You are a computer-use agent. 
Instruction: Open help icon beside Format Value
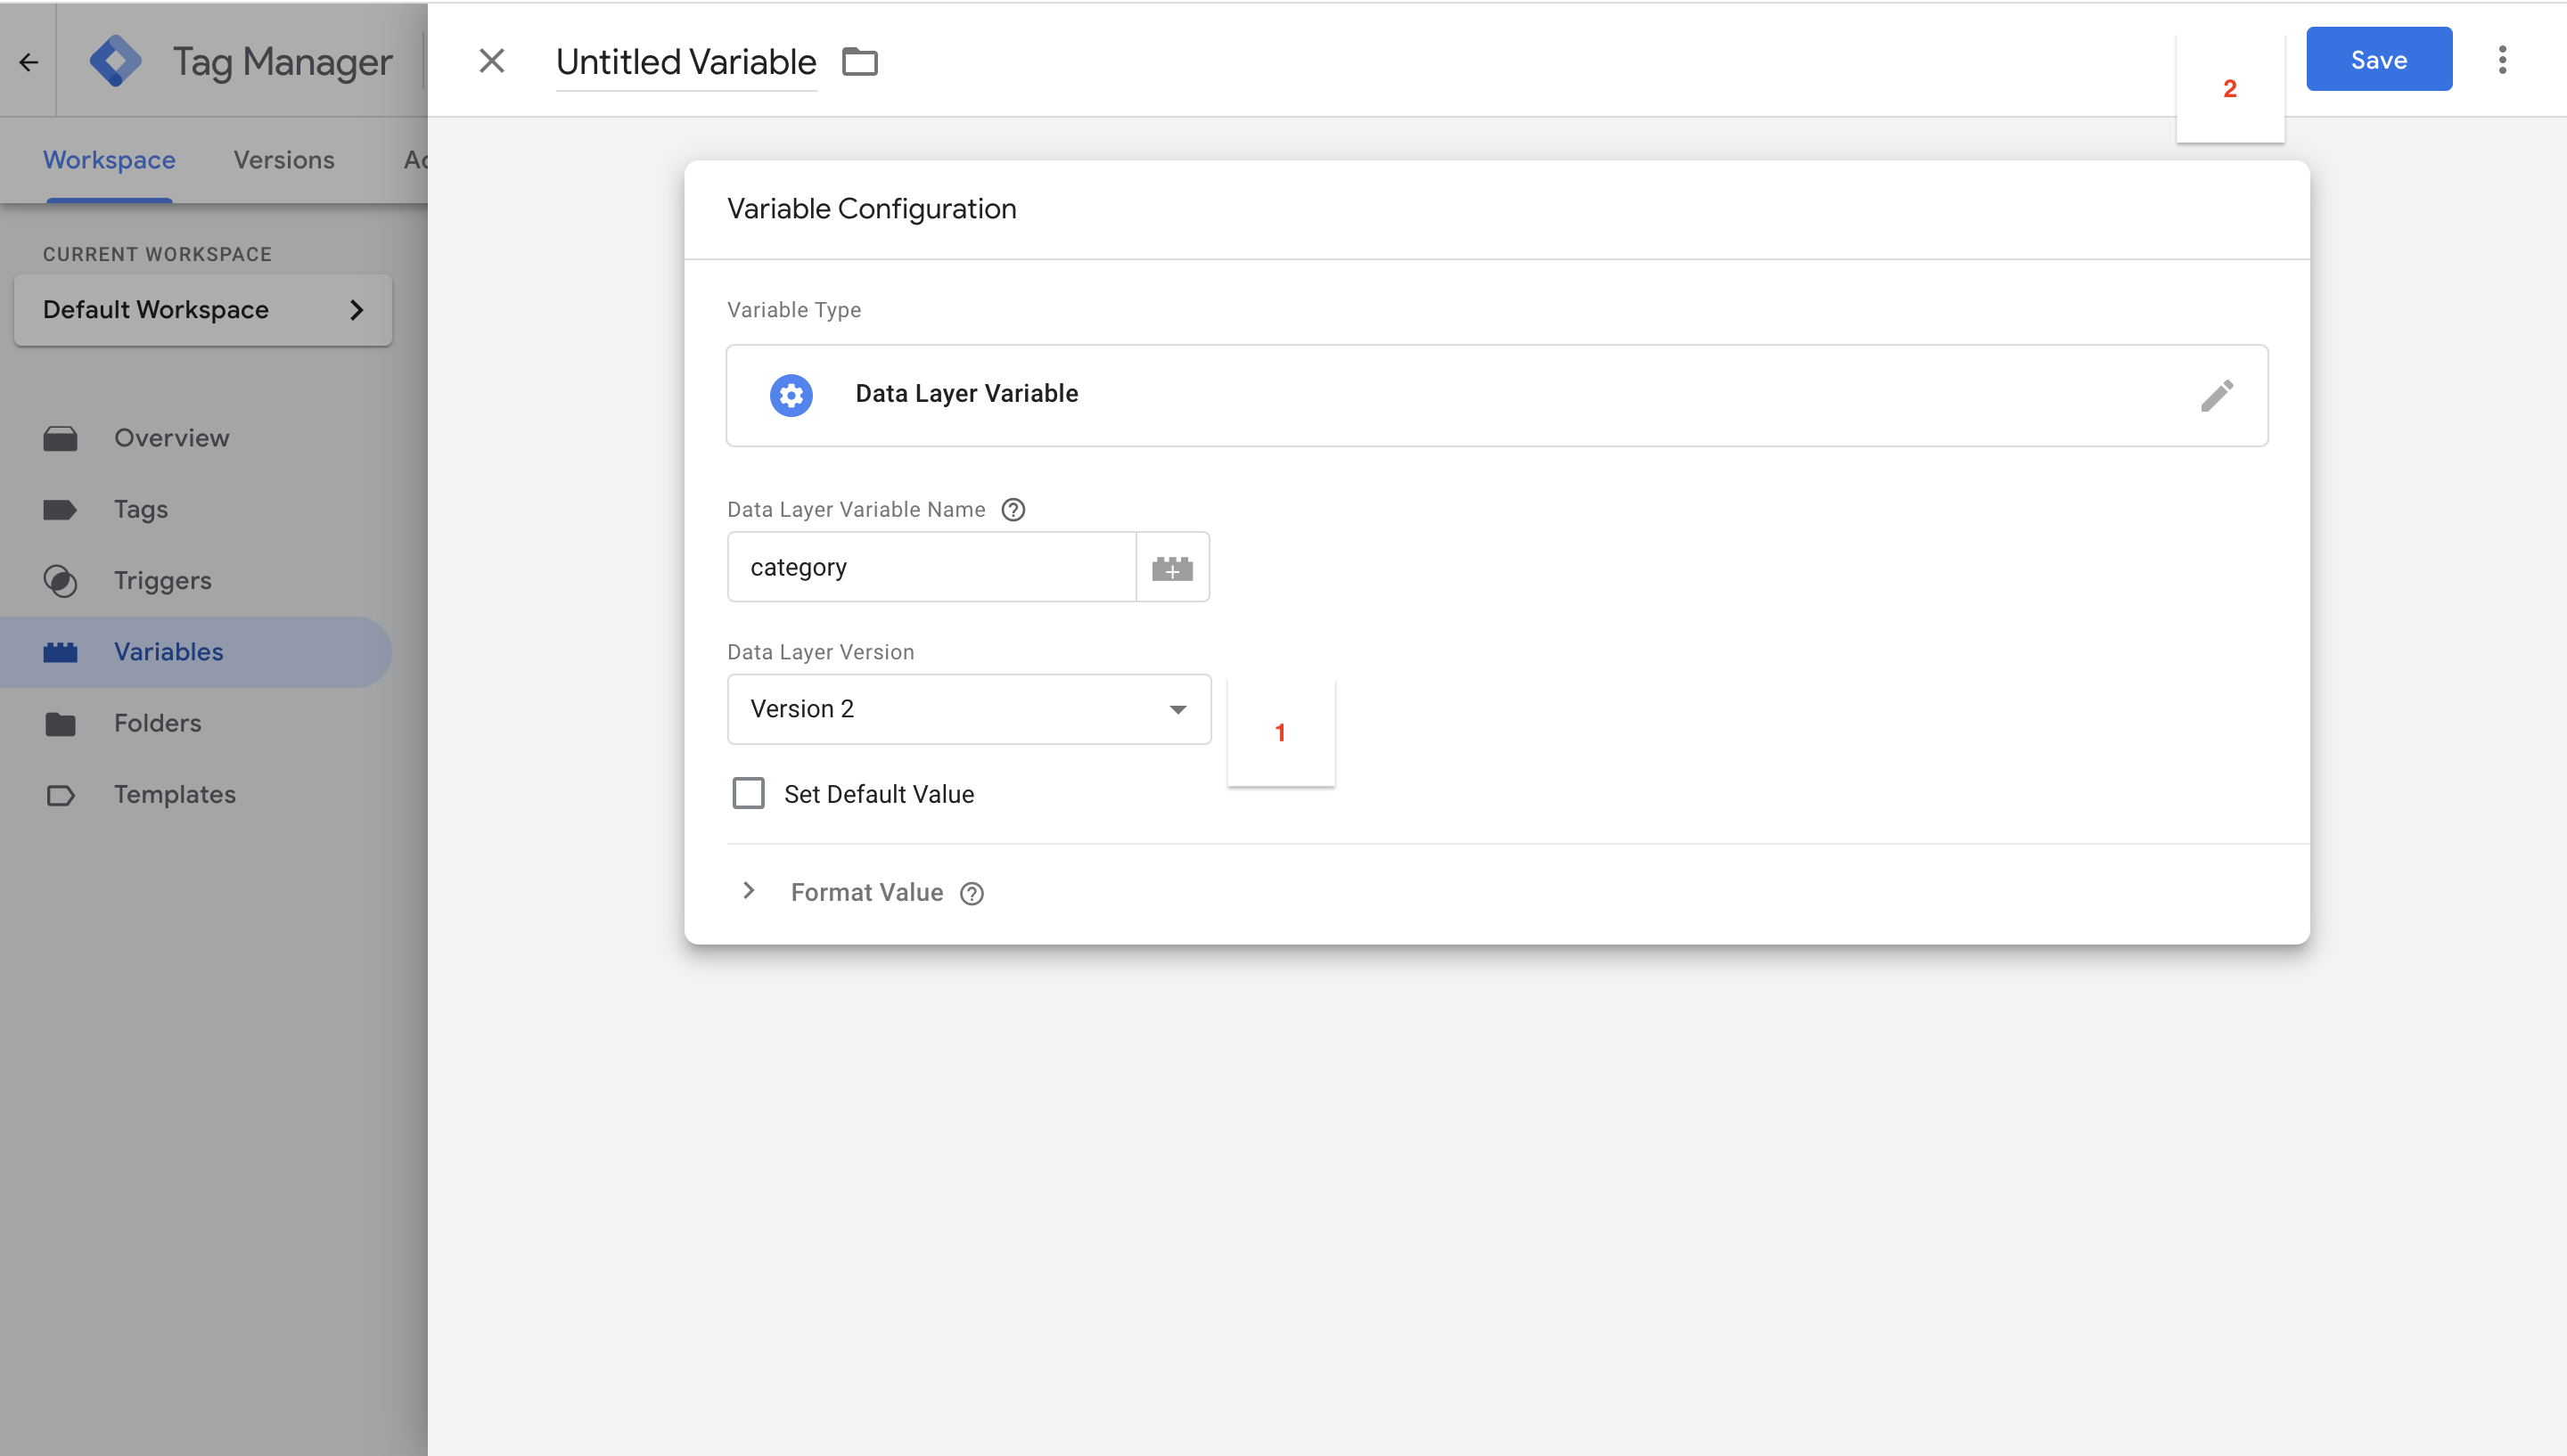pyautogui.click(x=971, y=894)
